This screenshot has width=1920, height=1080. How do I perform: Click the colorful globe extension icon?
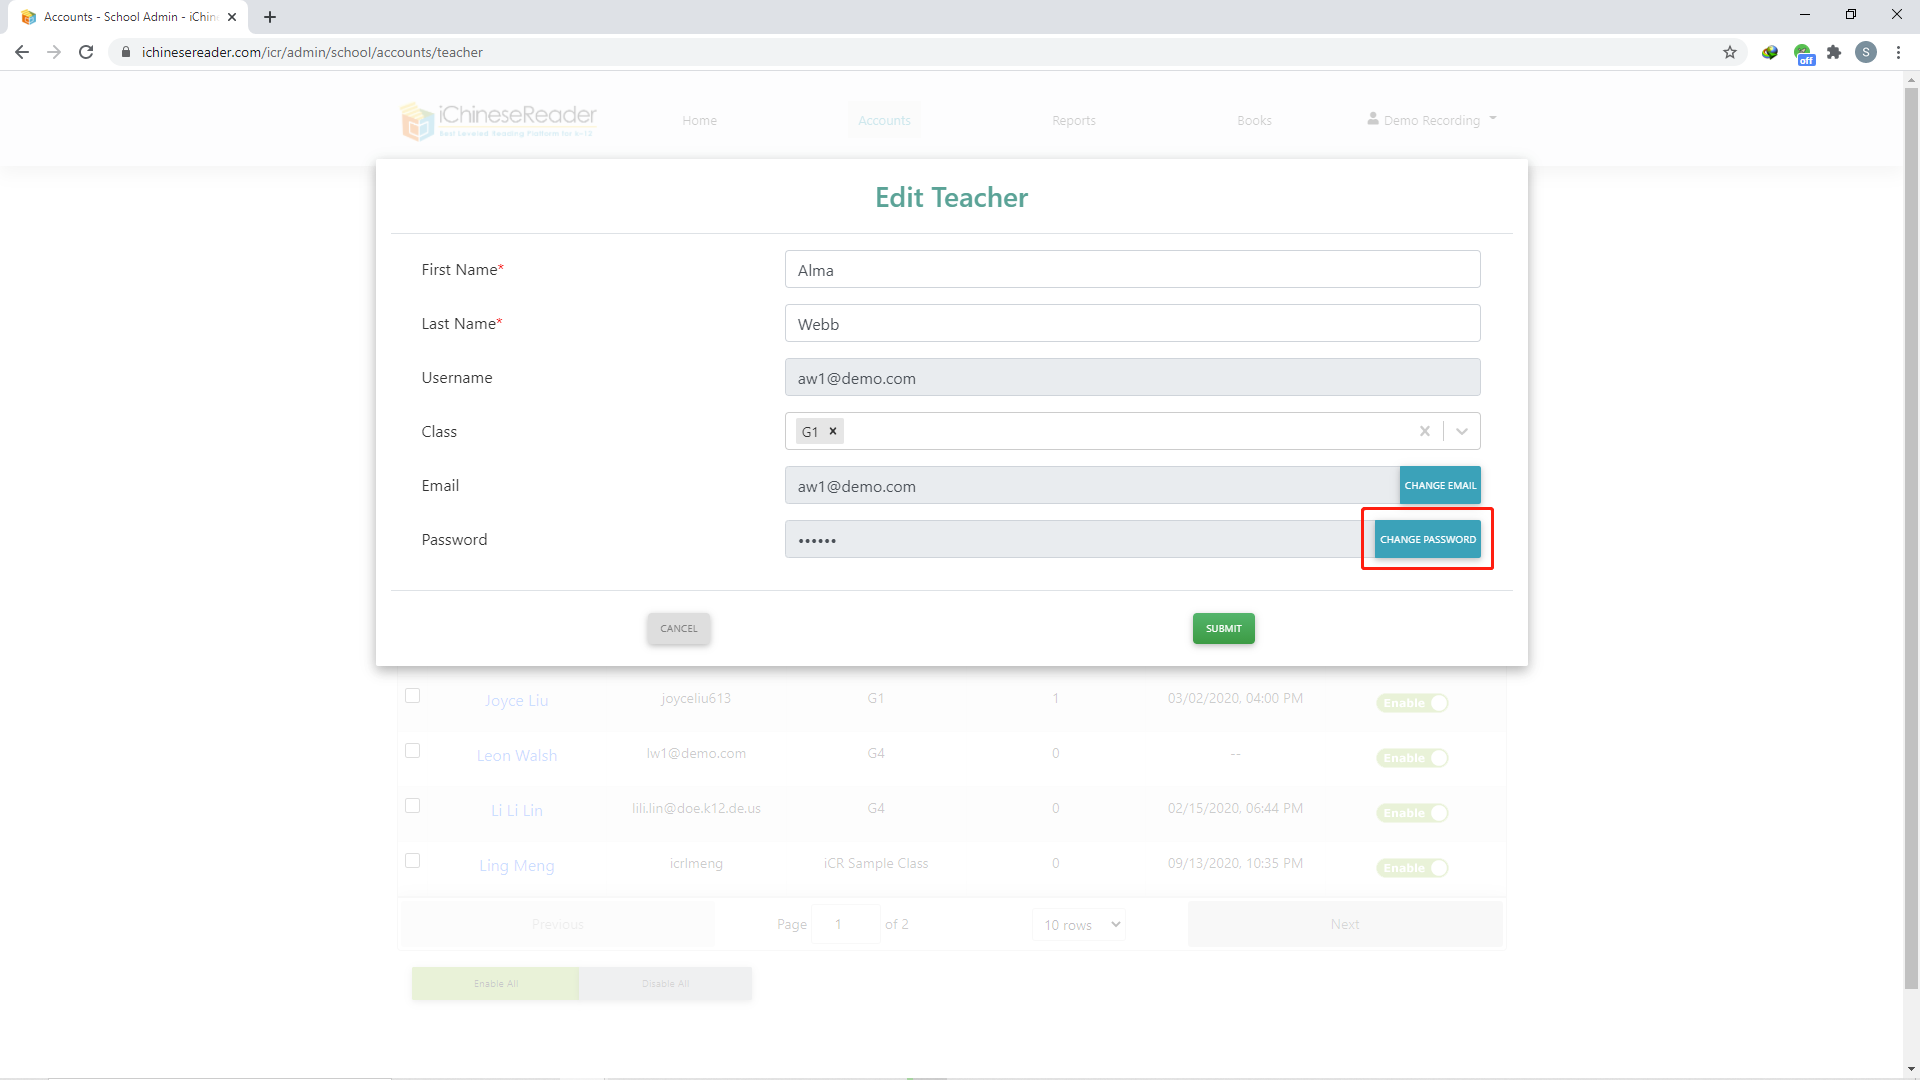(x=1770, y=52)
